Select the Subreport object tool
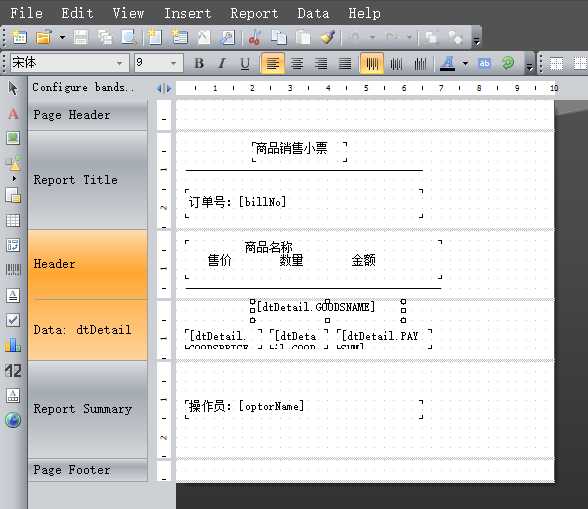Image resolution: width=588 pixels, height=509 pixels. click(13, 195)
